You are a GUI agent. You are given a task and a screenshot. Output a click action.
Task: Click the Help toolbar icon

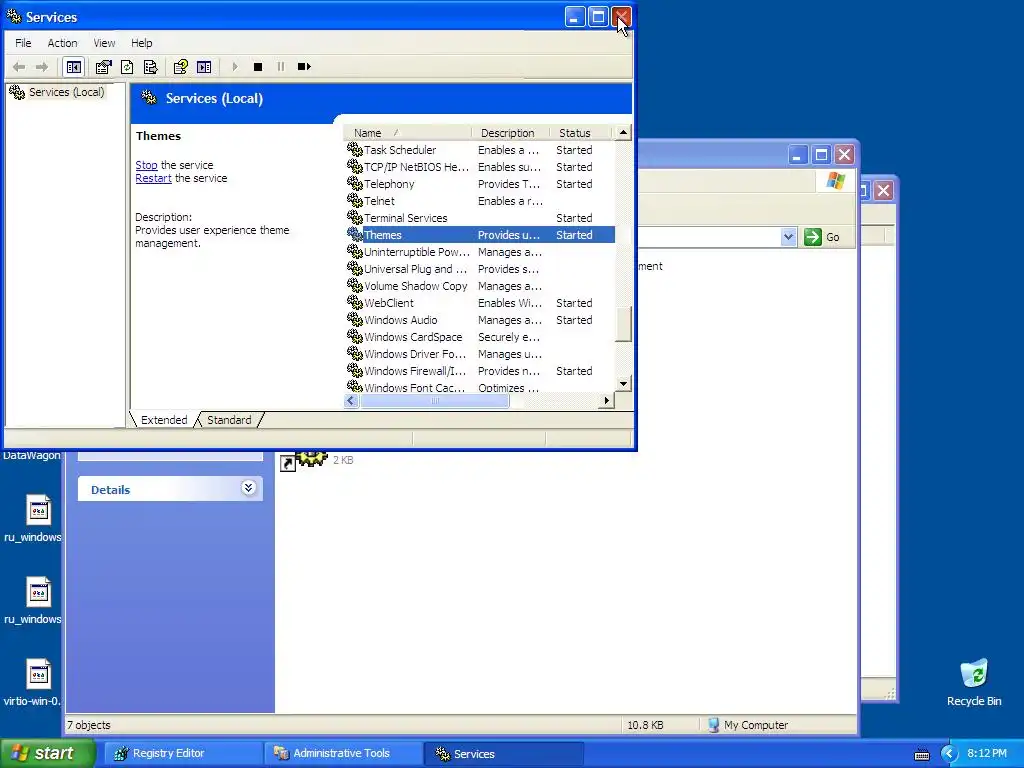(180, 67)
